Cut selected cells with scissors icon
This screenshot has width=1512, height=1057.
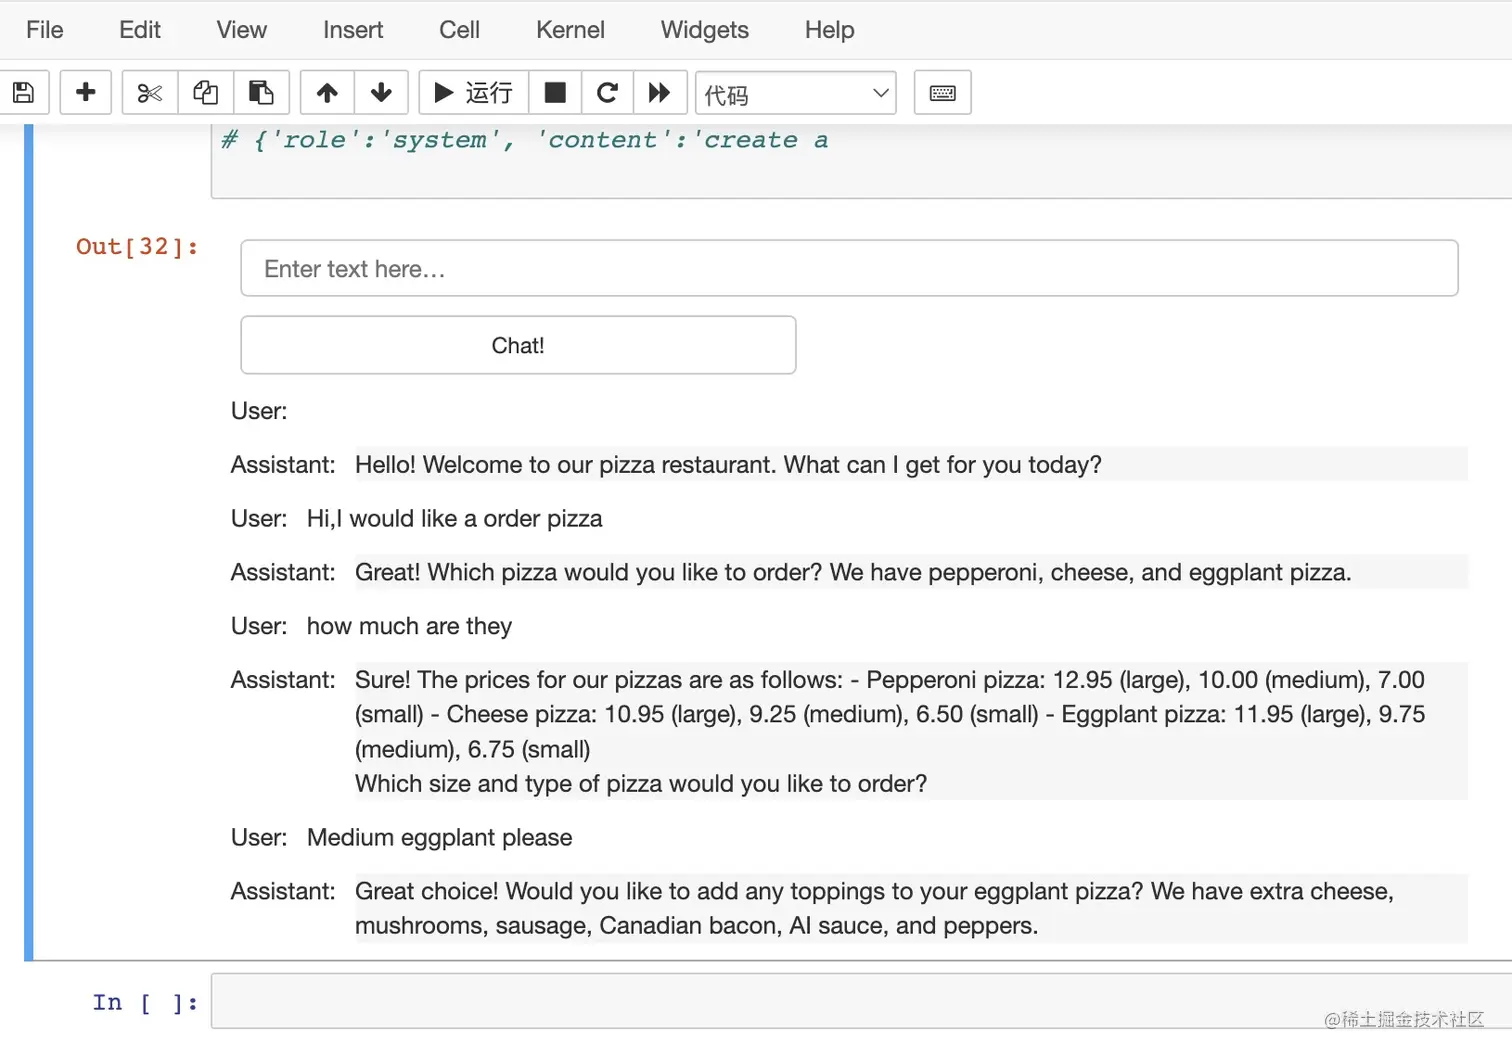tap(150, 93)
